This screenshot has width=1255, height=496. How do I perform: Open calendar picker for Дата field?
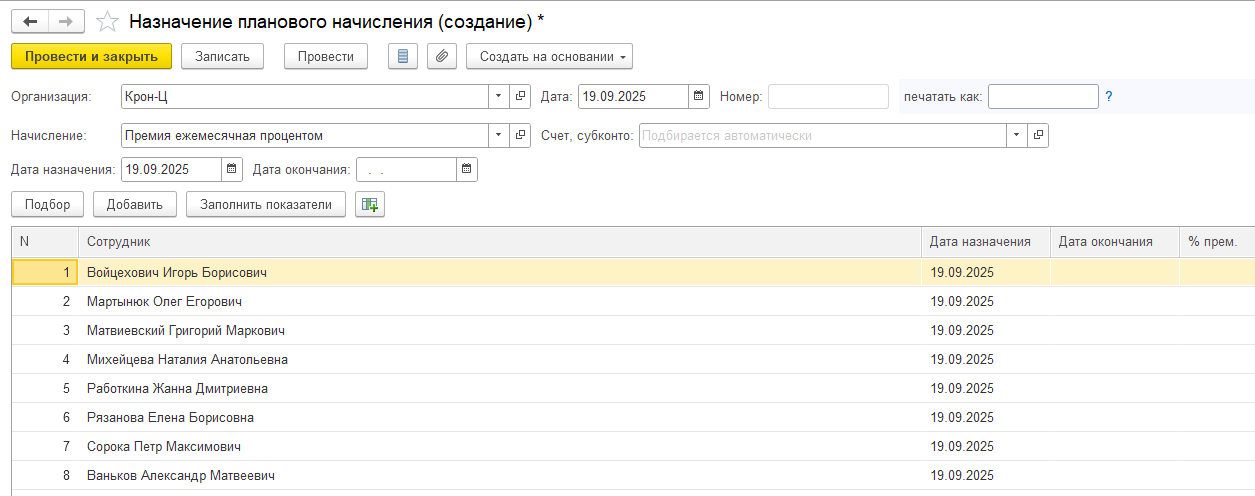point(699,97)
